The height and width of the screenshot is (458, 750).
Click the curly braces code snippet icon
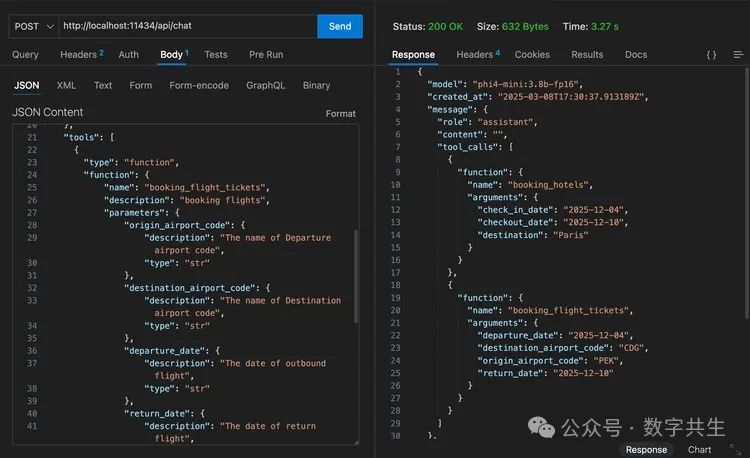[711, 55]
